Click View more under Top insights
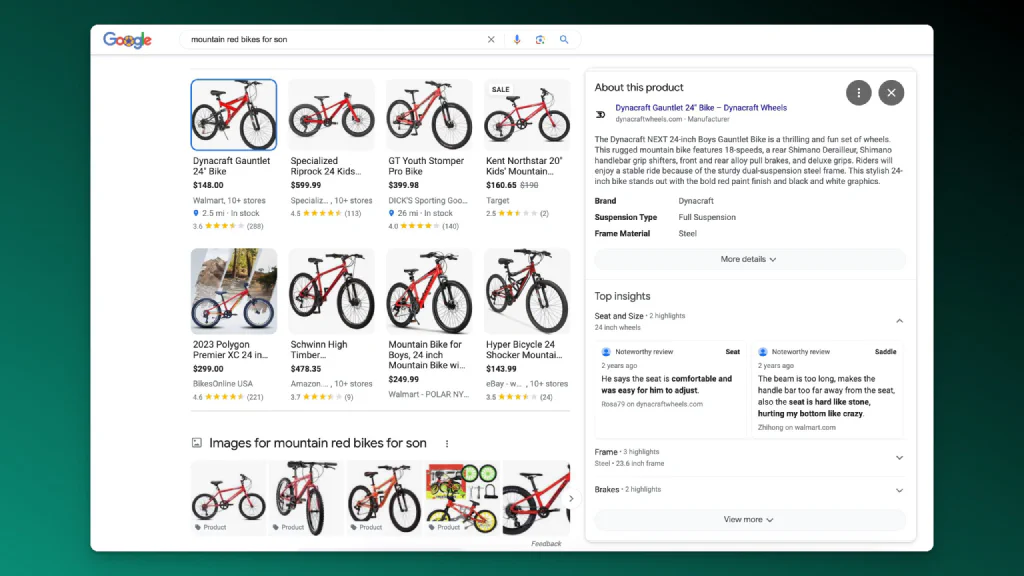1024x576 pixels. tap(749, 520)
